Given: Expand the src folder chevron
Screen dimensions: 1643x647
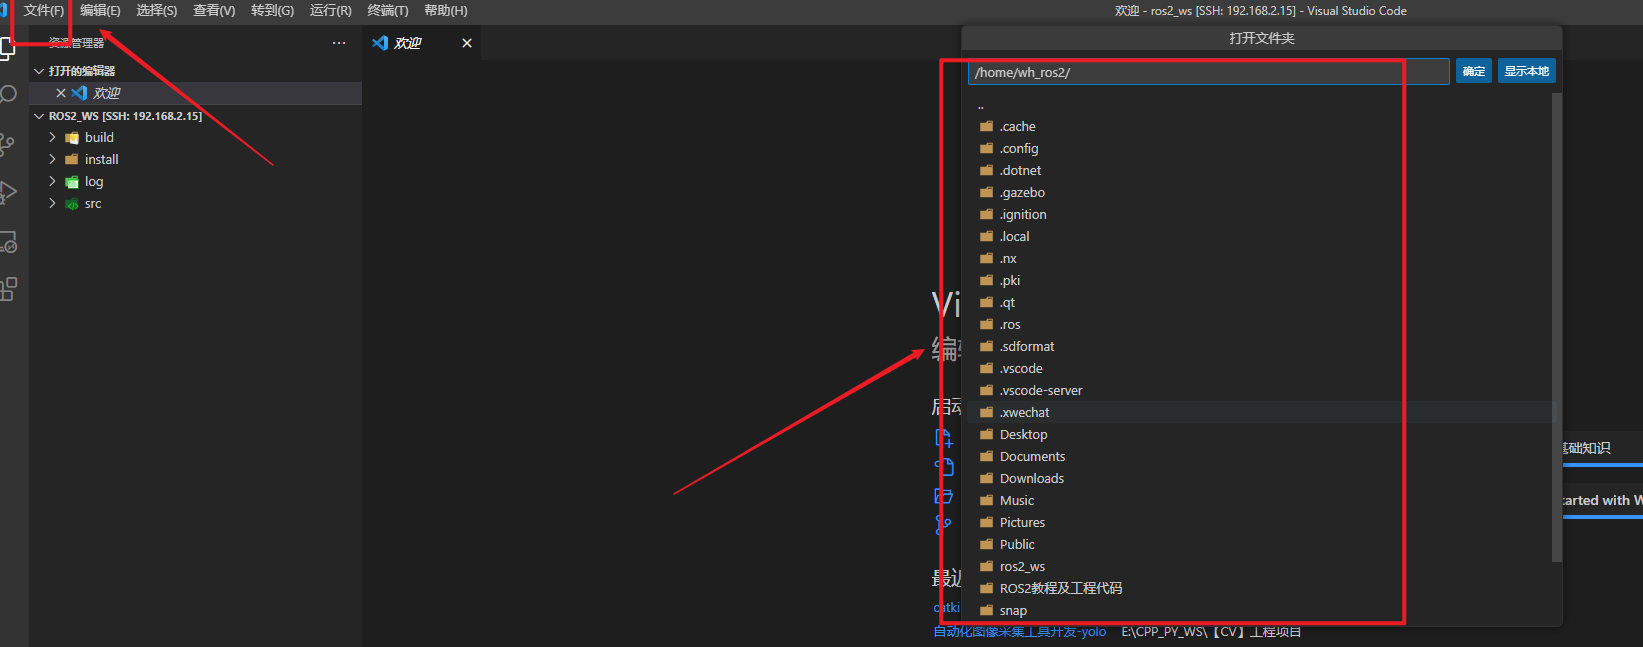Looking at the screenshot, I should click(x=52, y=204).
